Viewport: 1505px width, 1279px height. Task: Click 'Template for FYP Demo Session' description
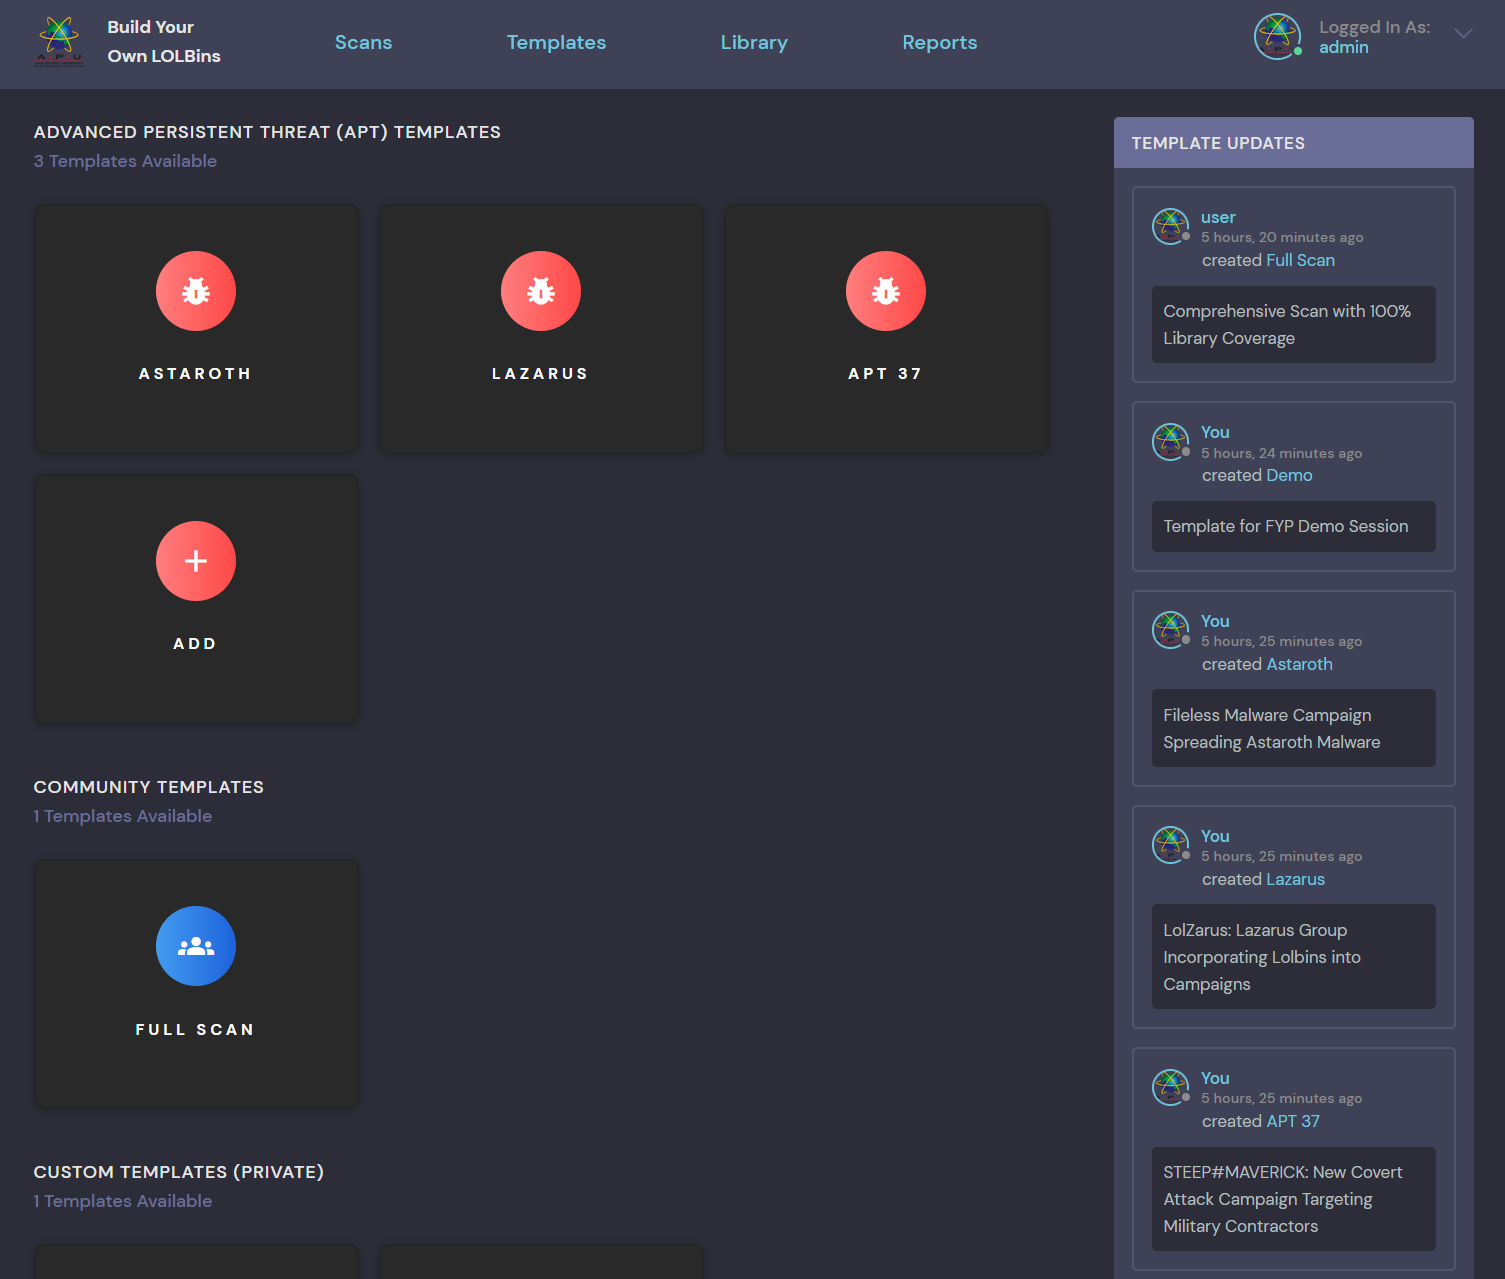(1293, 526)
